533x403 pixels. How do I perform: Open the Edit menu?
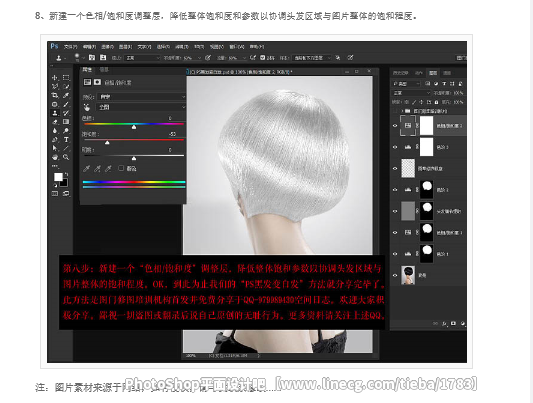coord(89,47)
